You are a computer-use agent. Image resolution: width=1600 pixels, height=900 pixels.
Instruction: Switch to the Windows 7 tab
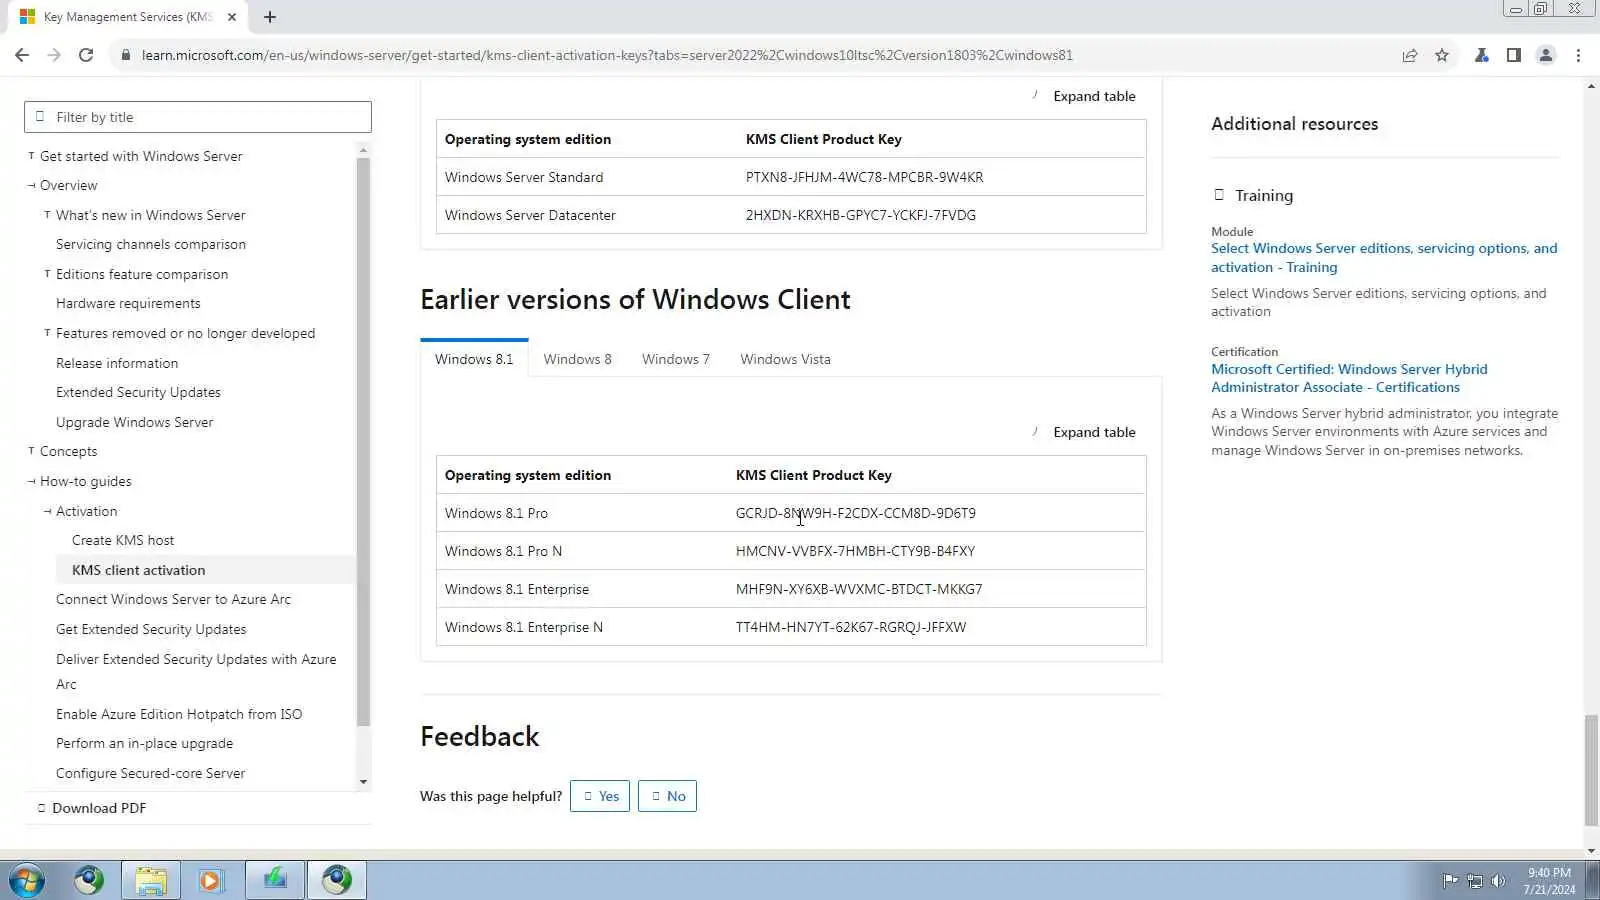click(x=676, y=359)
